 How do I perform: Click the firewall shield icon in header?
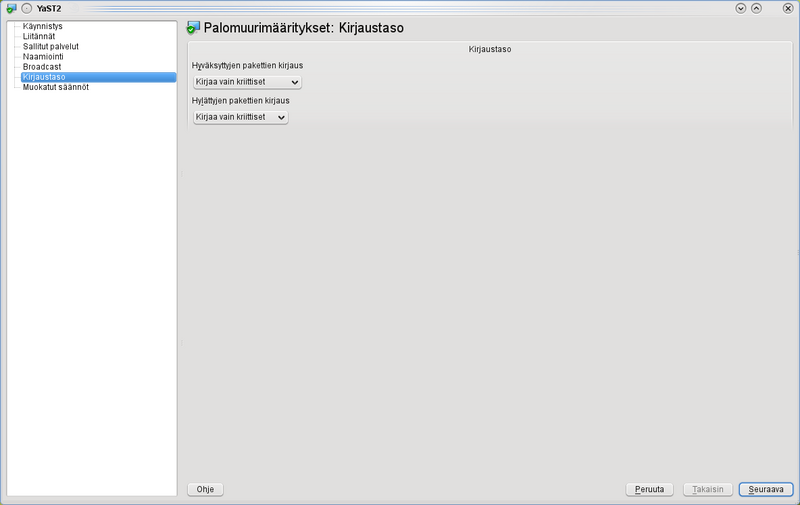pos(193,28)
